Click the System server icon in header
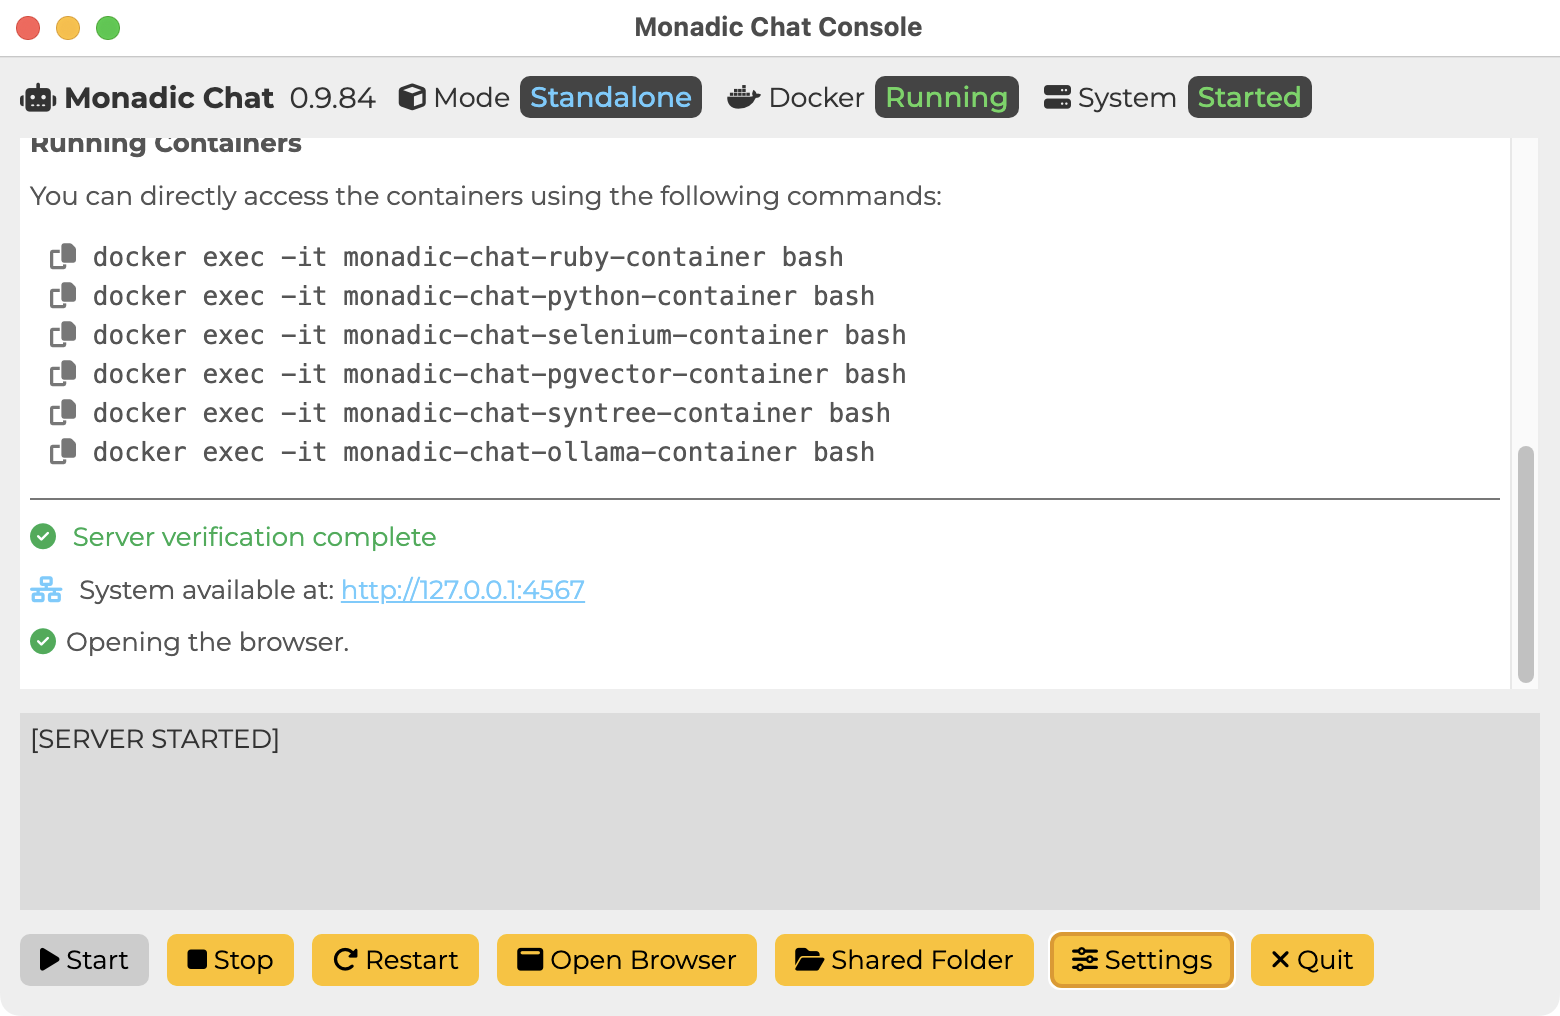The width and height of the screenshot is (1560, 1016). (x=1057, y=97)
